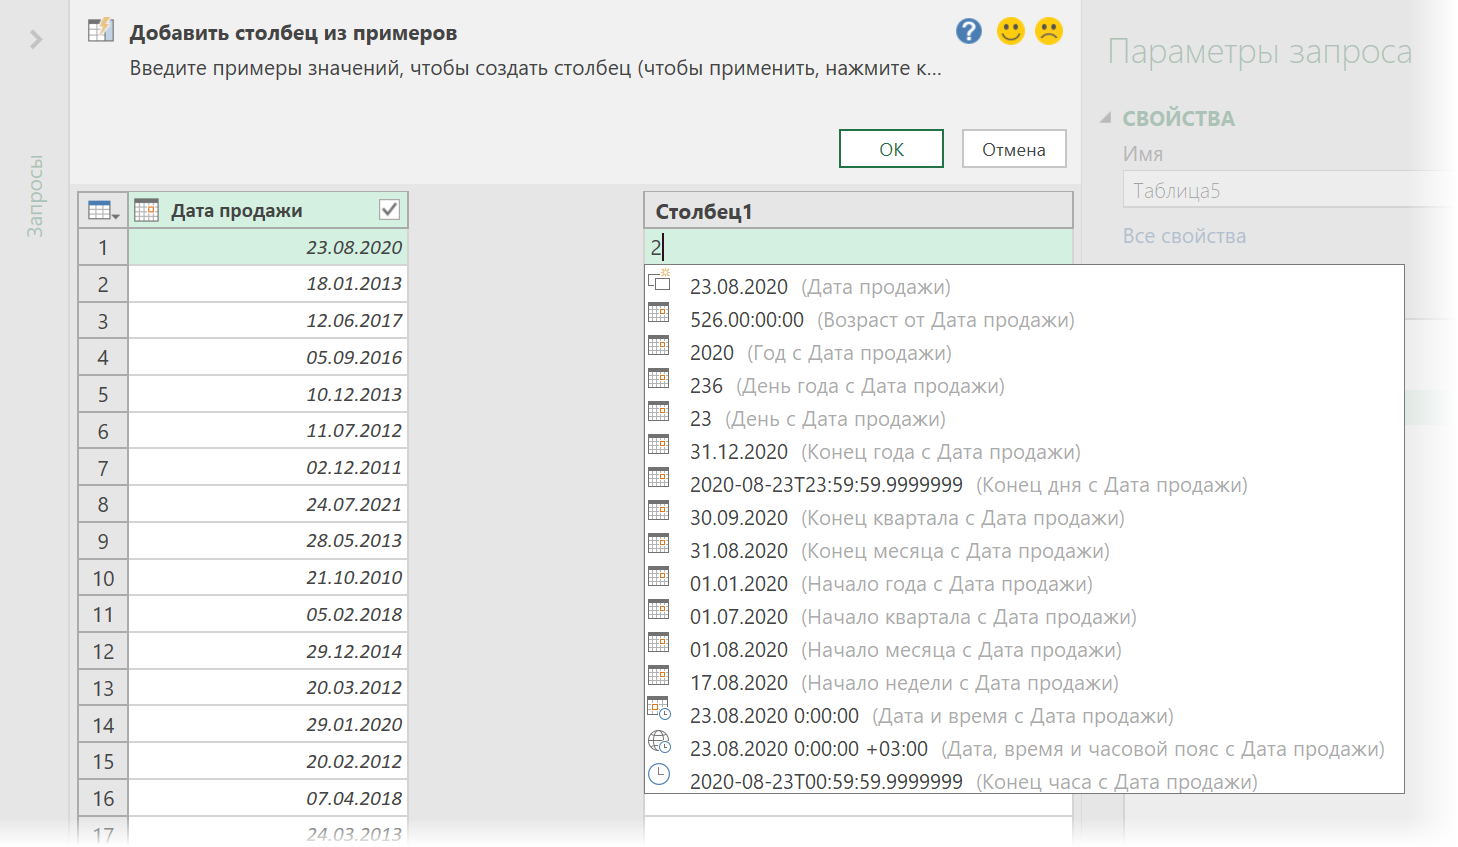Pick 01.07.2020 Начало квартала suggestion
The height and width of the screenshot is (847, 1458).
pyautogui.click(x=1024, y=617)
